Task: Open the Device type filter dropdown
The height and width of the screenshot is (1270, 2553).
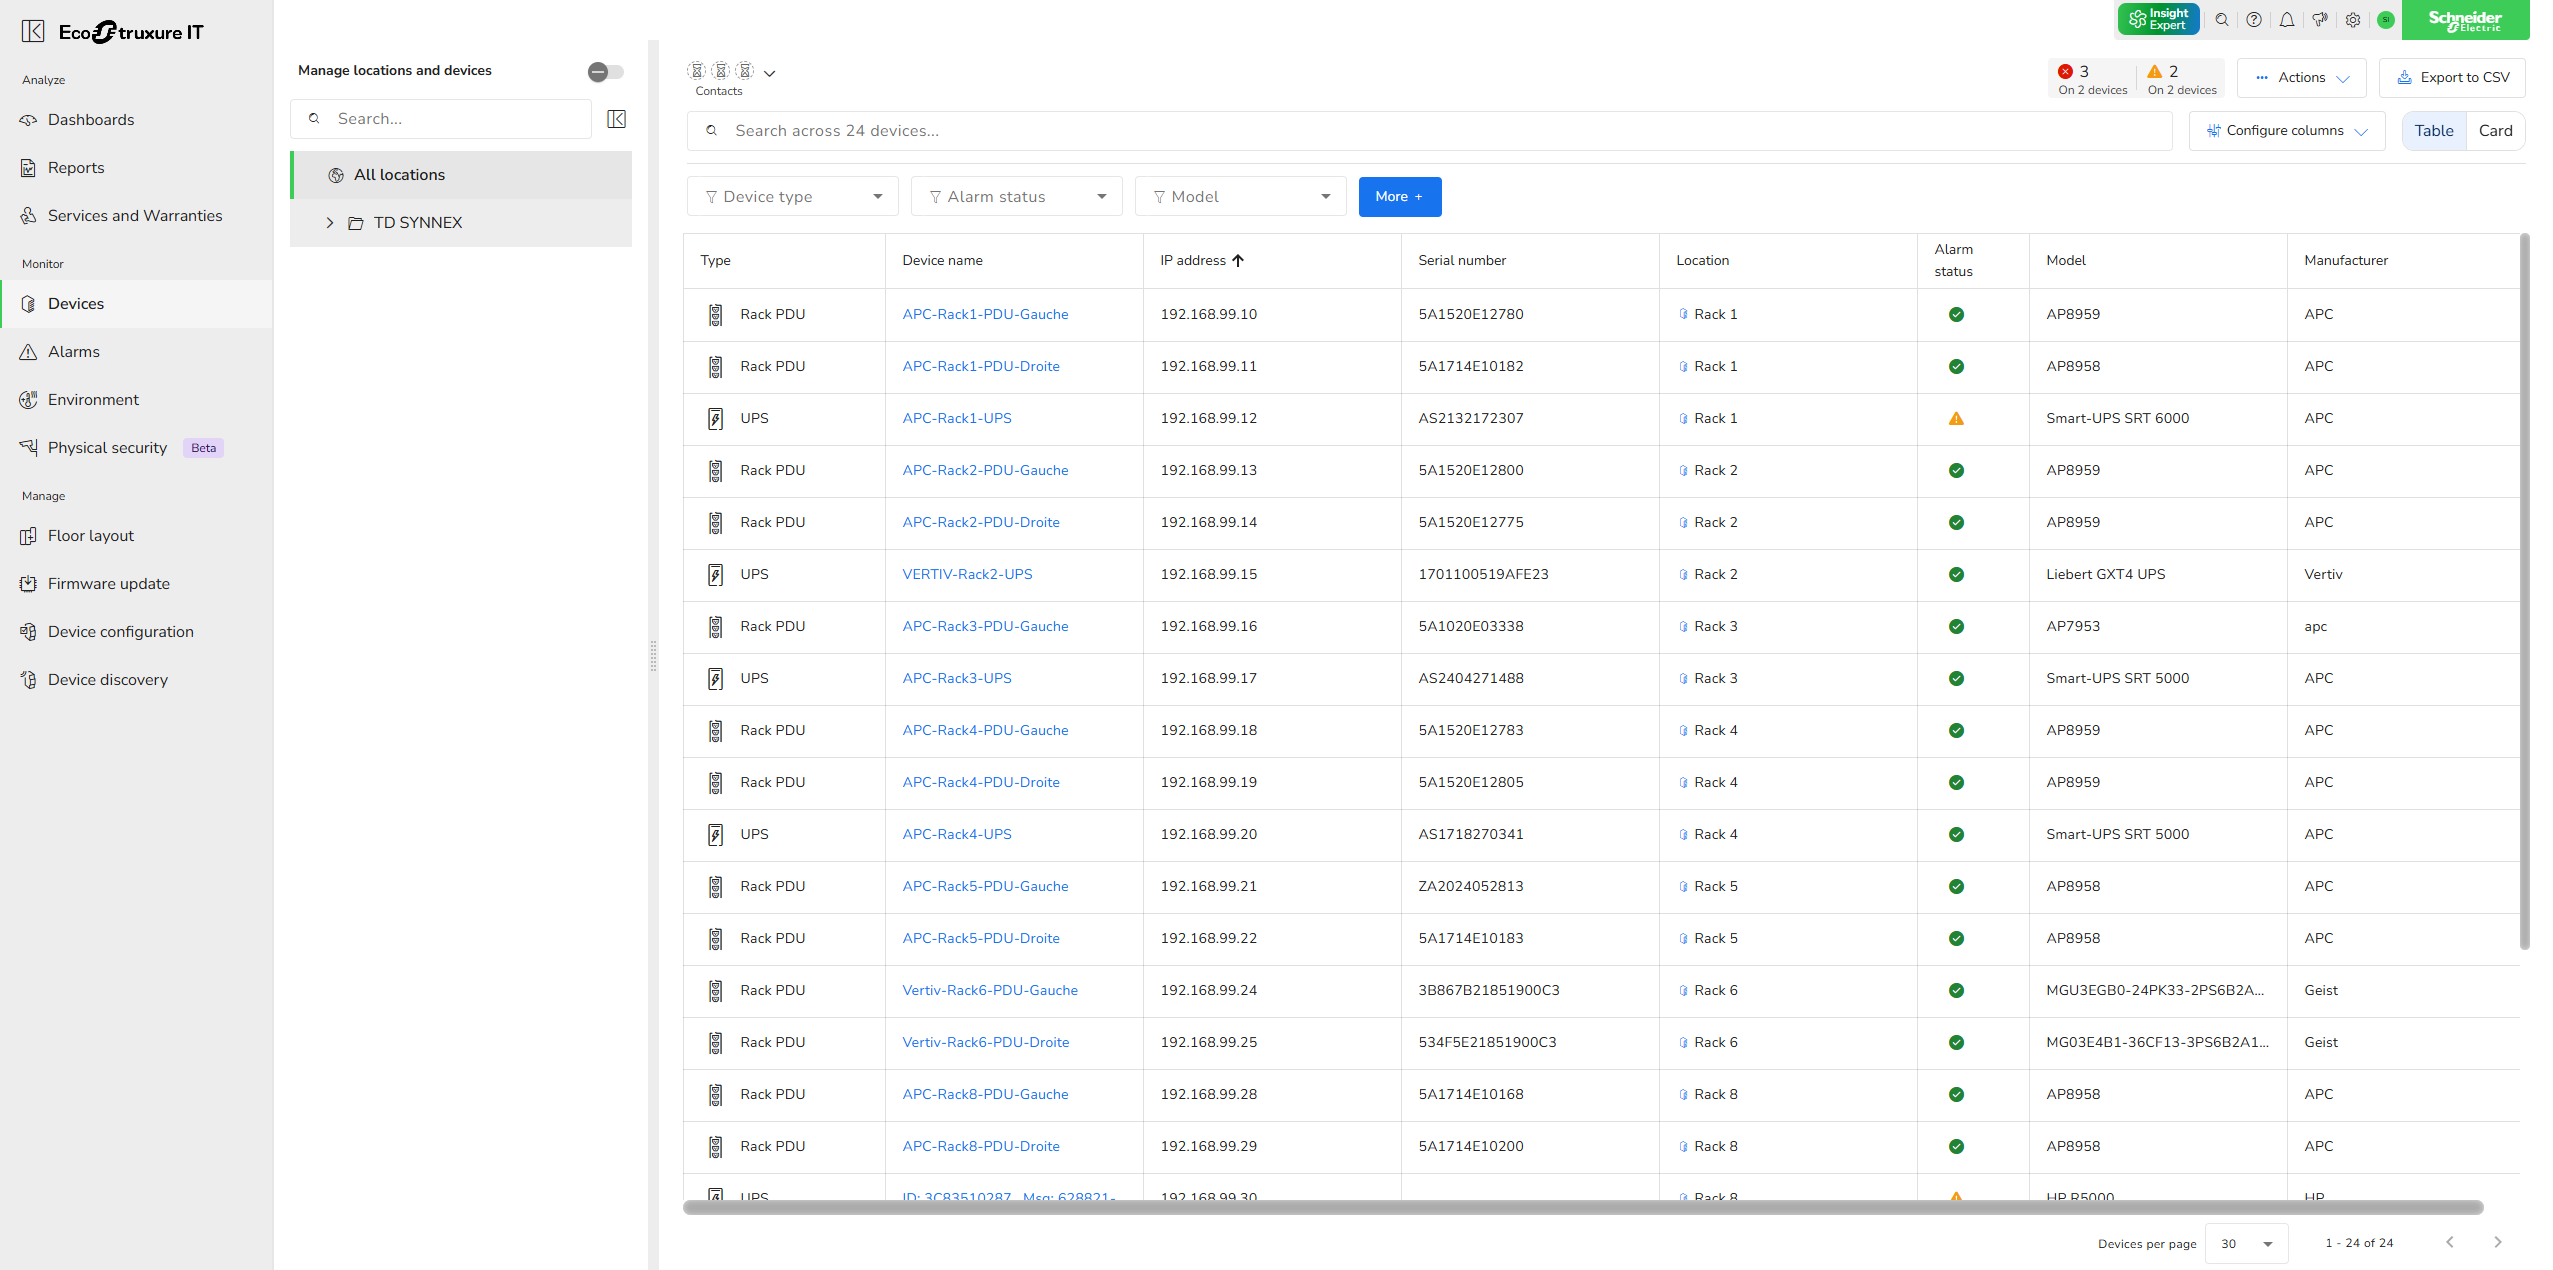Action: coord(792,197)
